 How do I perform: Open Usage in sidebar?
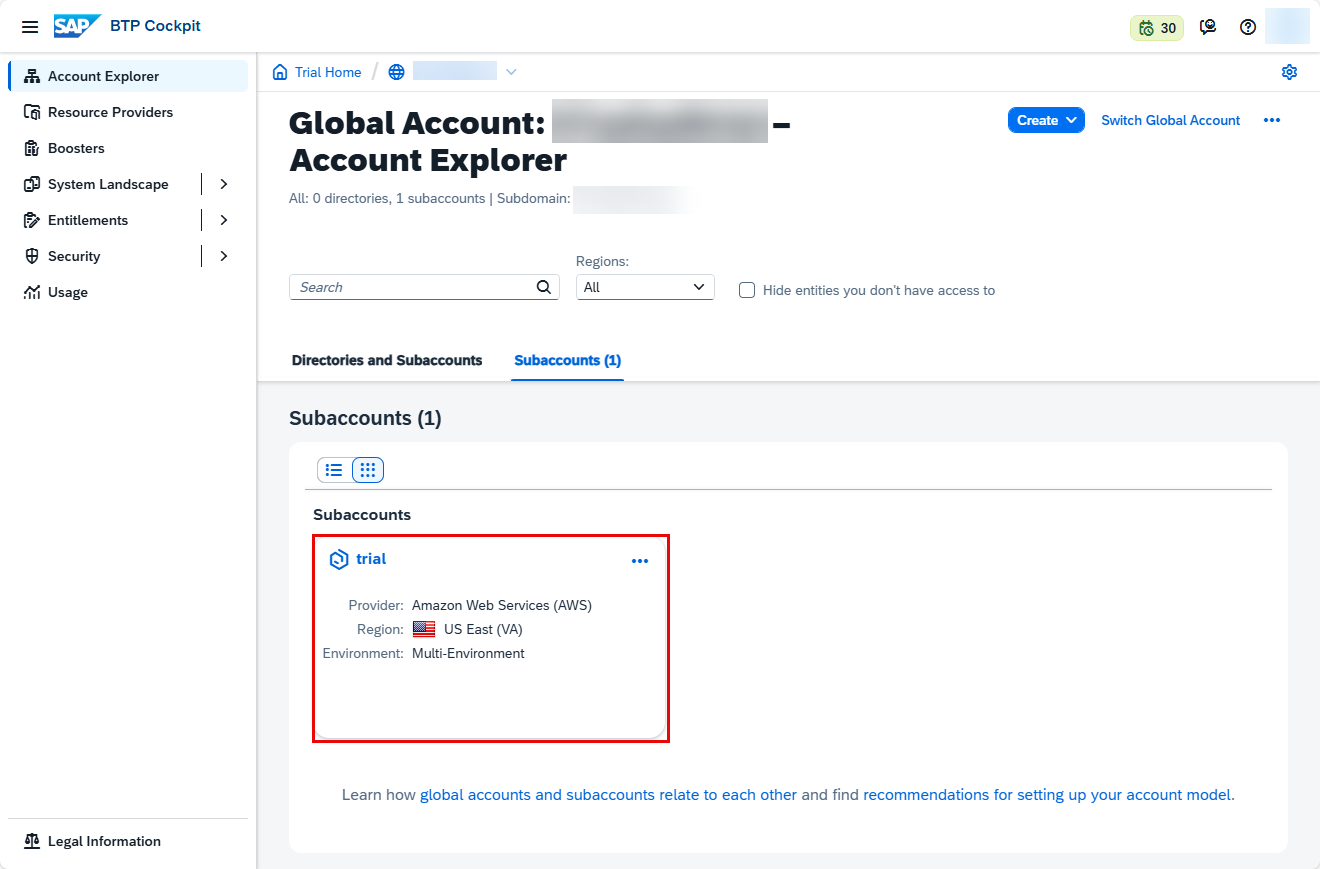click(68, 292)
